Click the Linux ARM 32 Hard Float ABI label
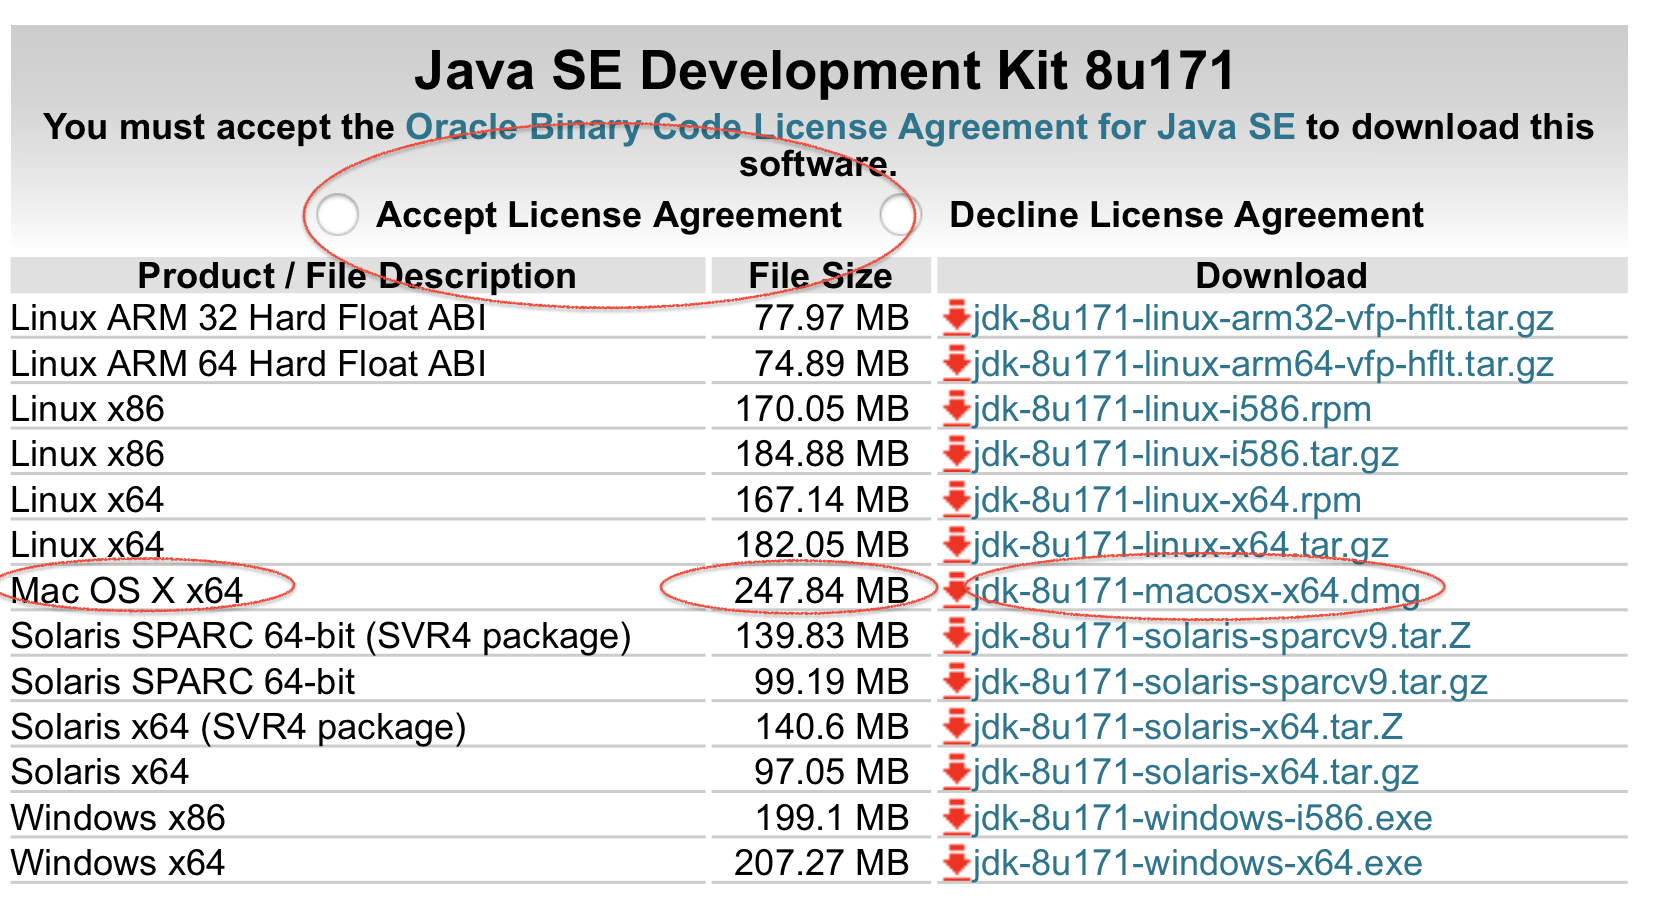This screenshot has height=908, width=1660. coord(248,318)
